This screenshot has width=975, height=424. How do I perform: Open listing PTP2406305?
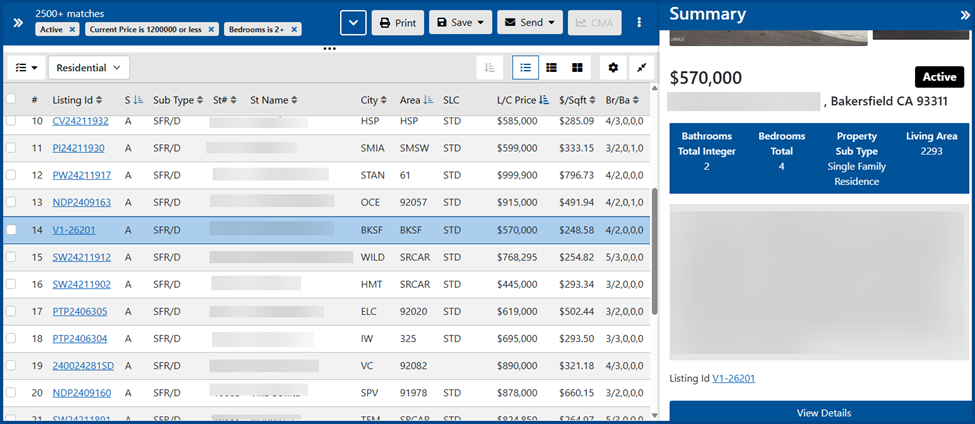80,311
